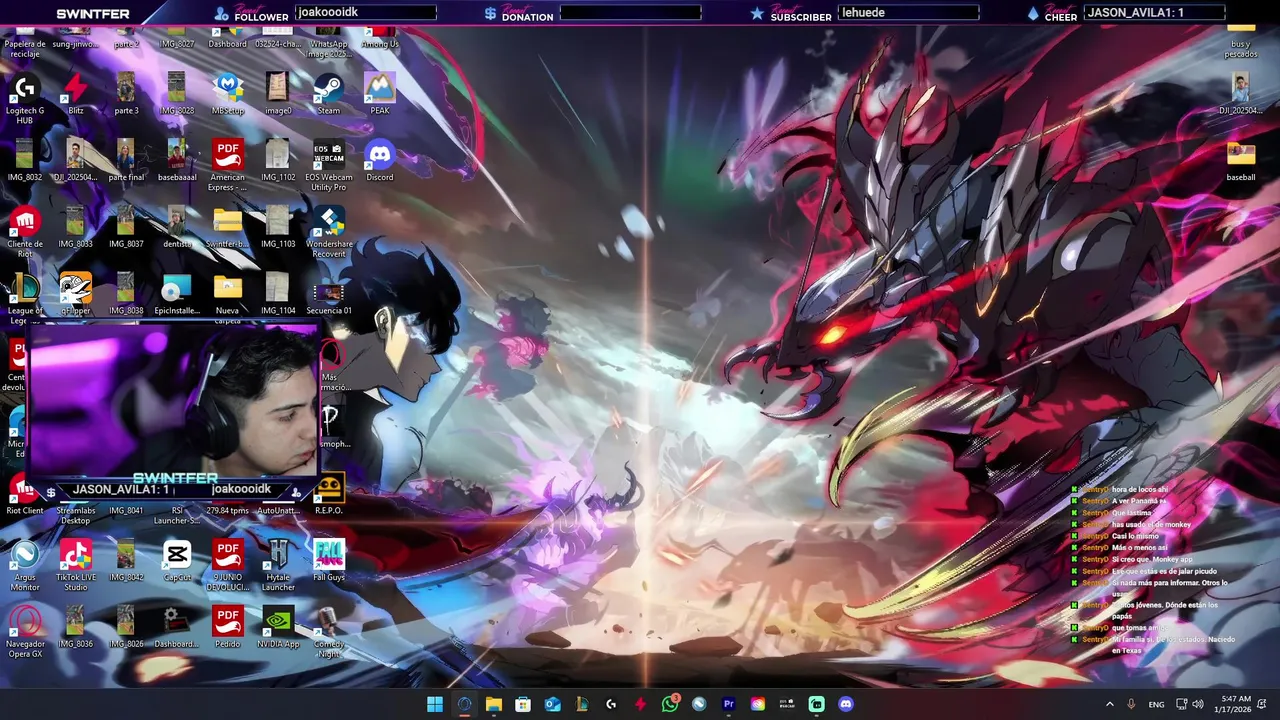Viewport: 1280px width, 720px height.
Task: Open Wondershare Recoverit shortcut
Action: point(329,232)
